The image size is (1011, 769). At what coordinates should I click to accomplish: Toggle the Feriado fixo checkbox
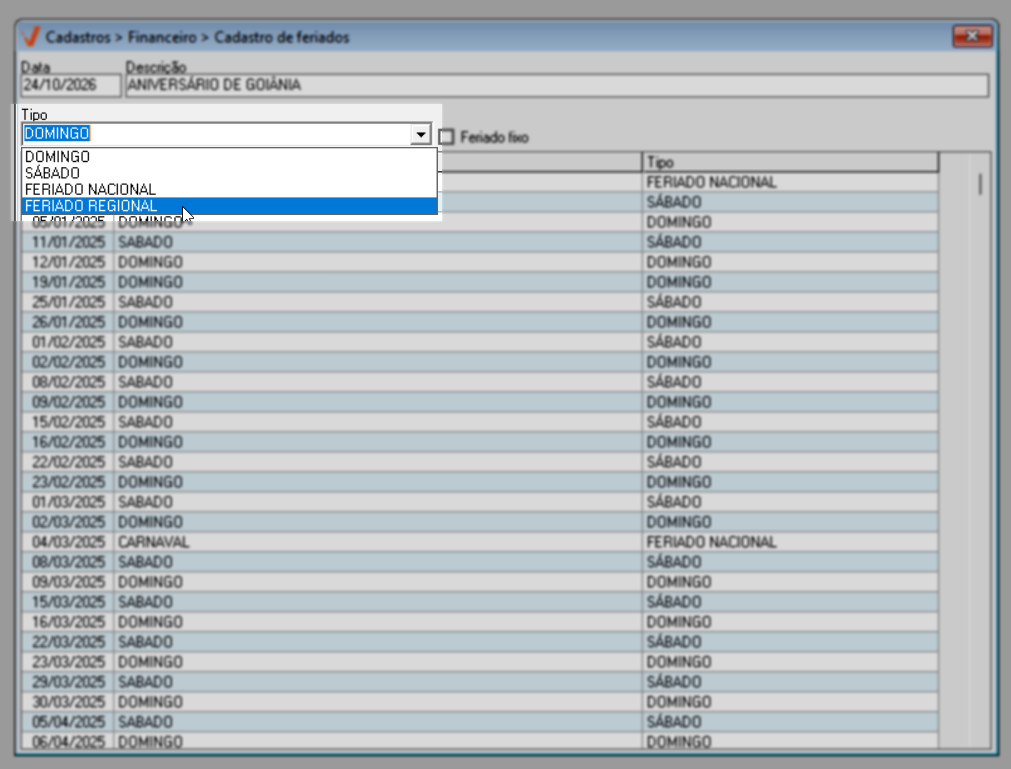tap(446, 137)
